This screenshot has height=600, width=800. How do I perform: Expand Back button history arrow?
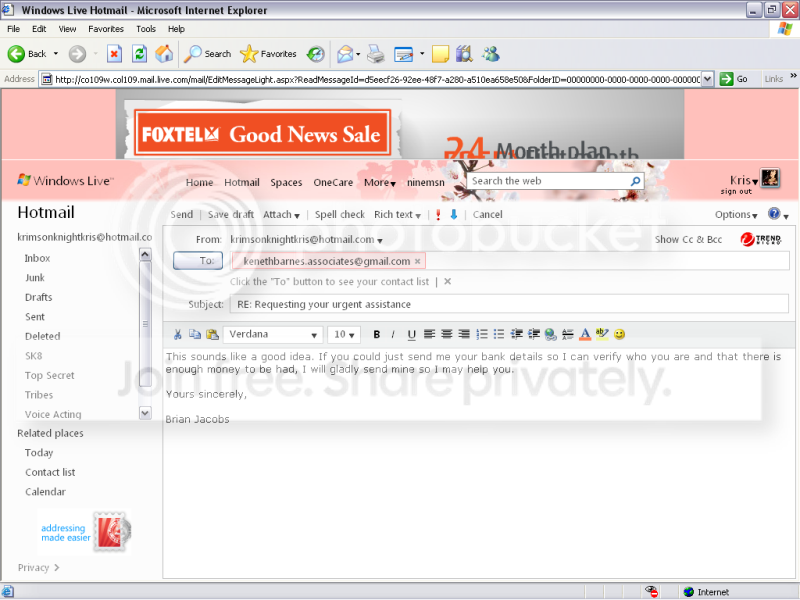pyautogui.click(x=56, y=54)
